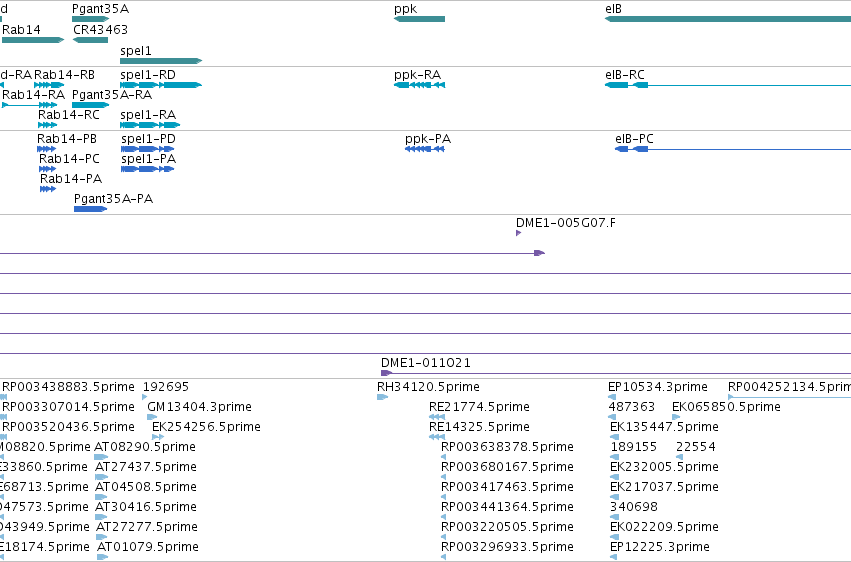Click the elB gene bar
The width and height of the screenshot is (851, 562).
(x=728, y=19)
